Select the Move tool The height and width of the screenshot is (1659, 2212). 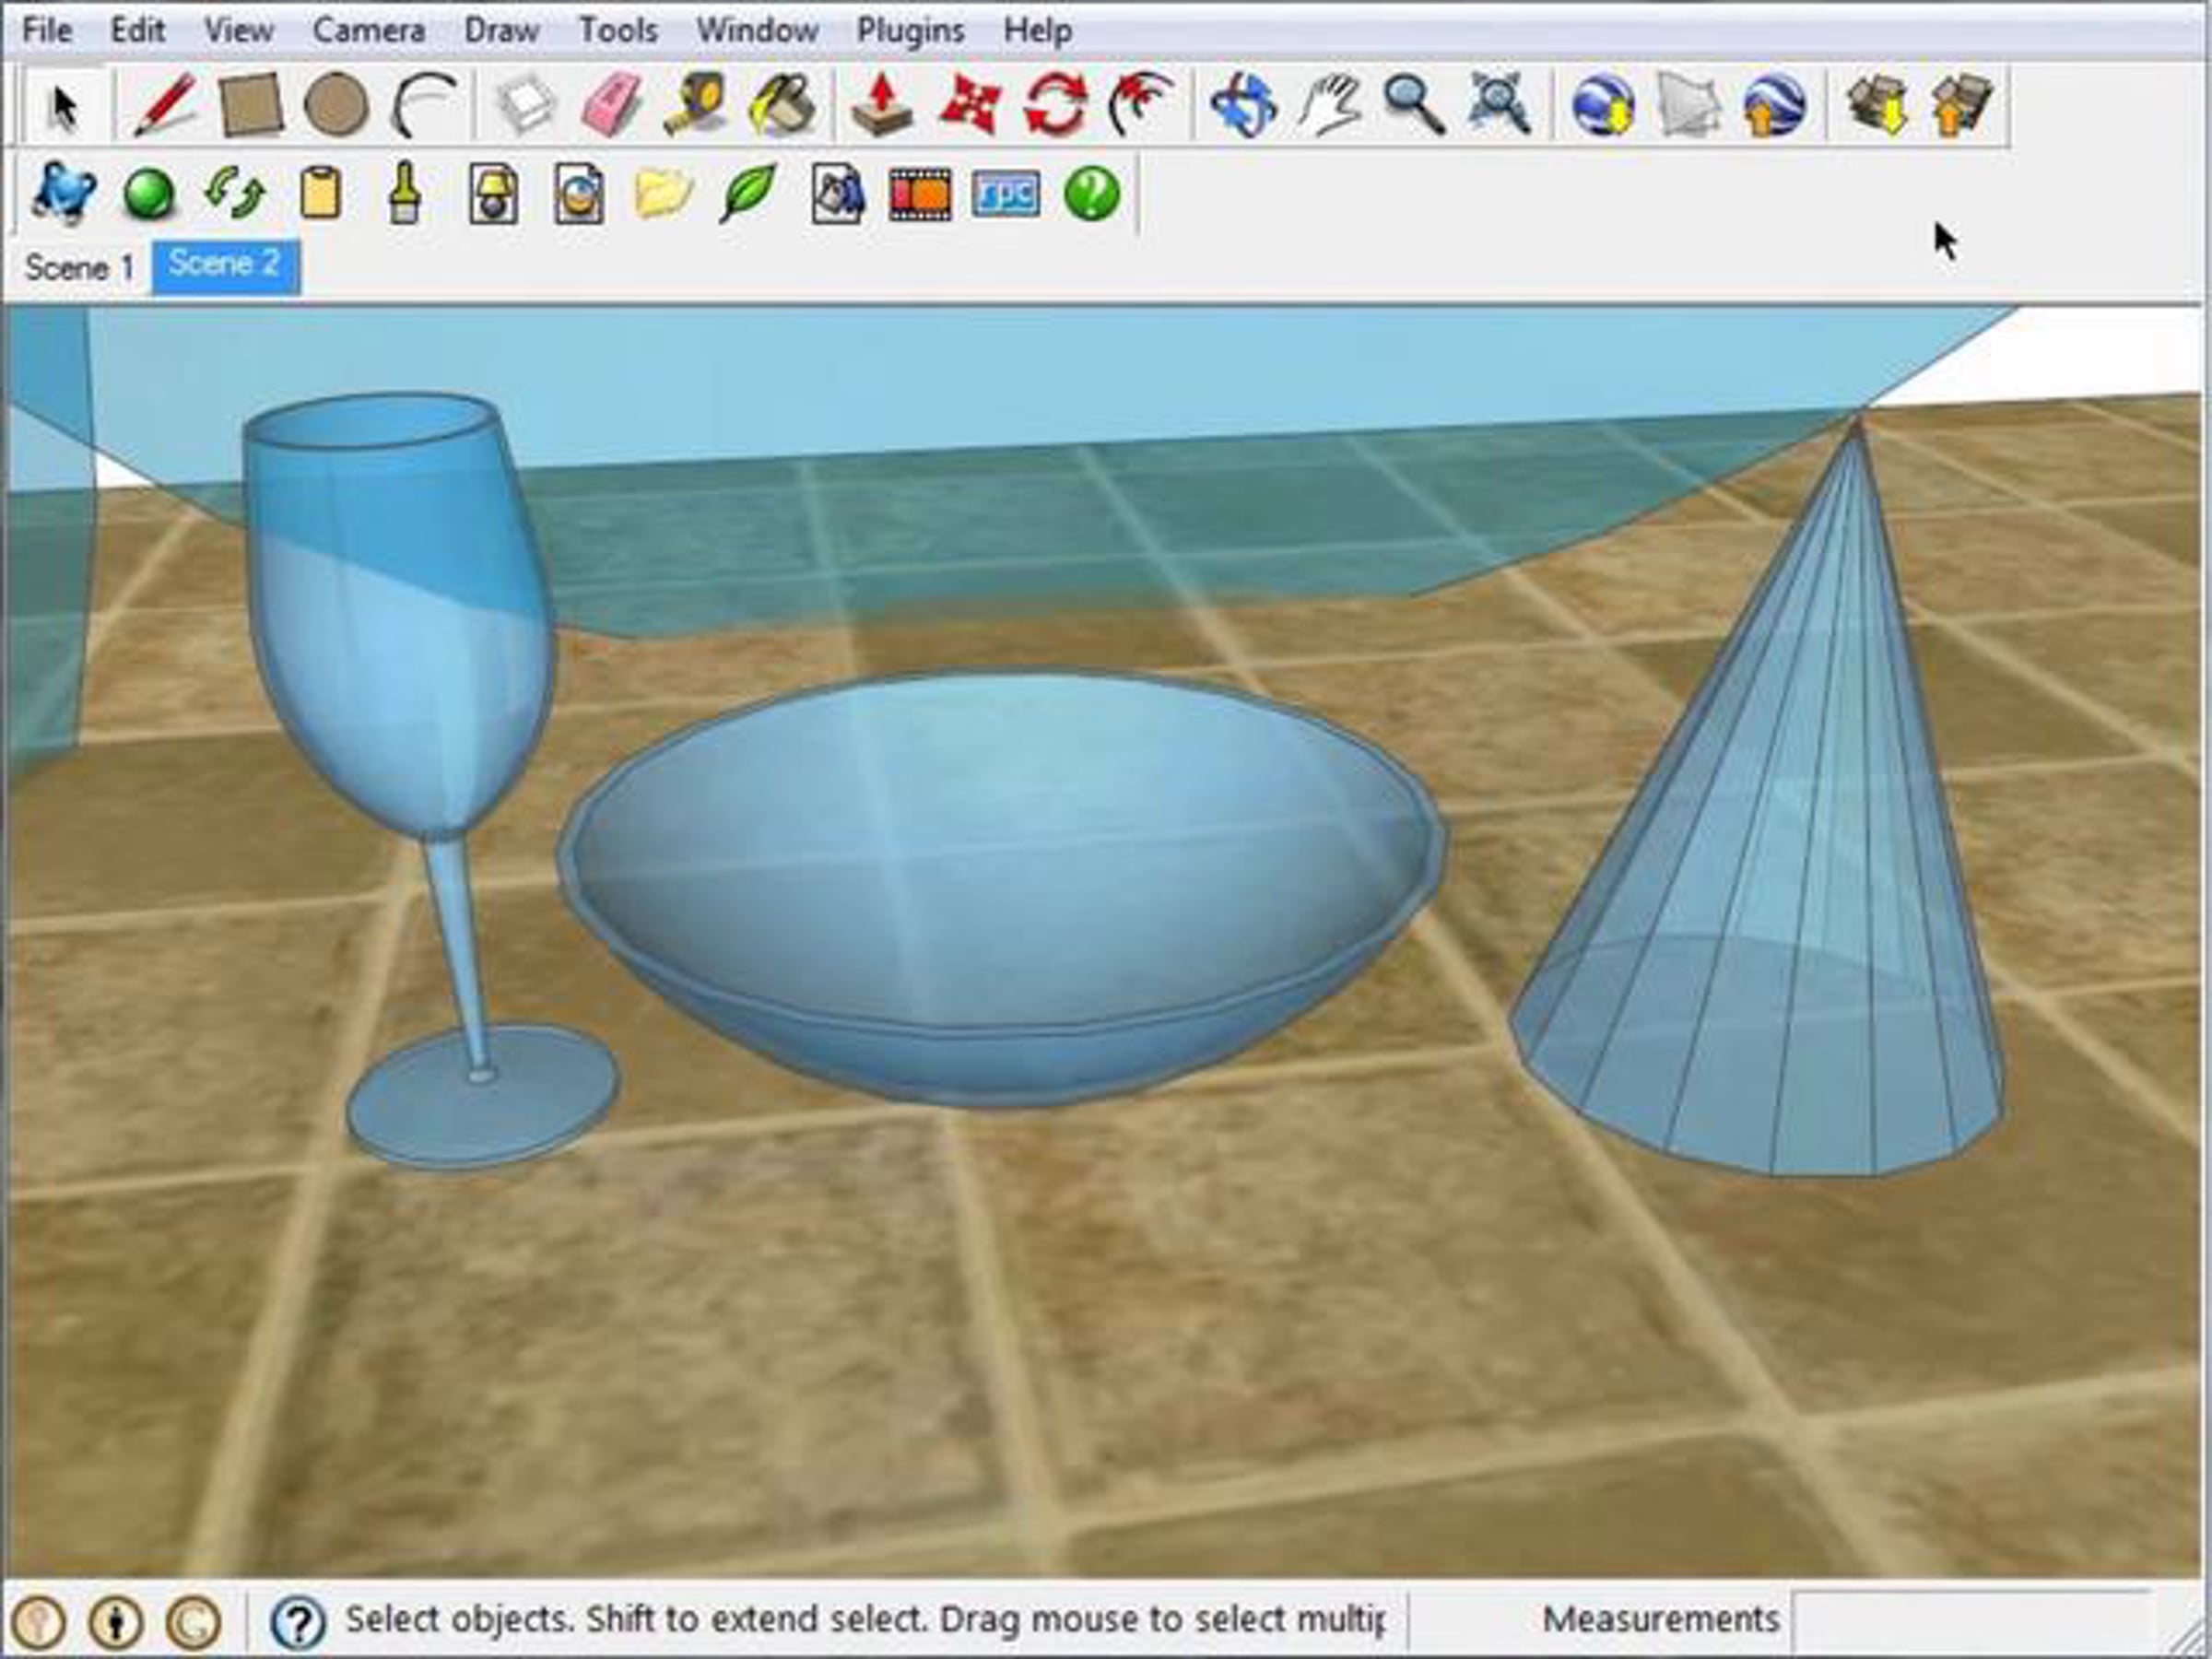click(969, 104)
